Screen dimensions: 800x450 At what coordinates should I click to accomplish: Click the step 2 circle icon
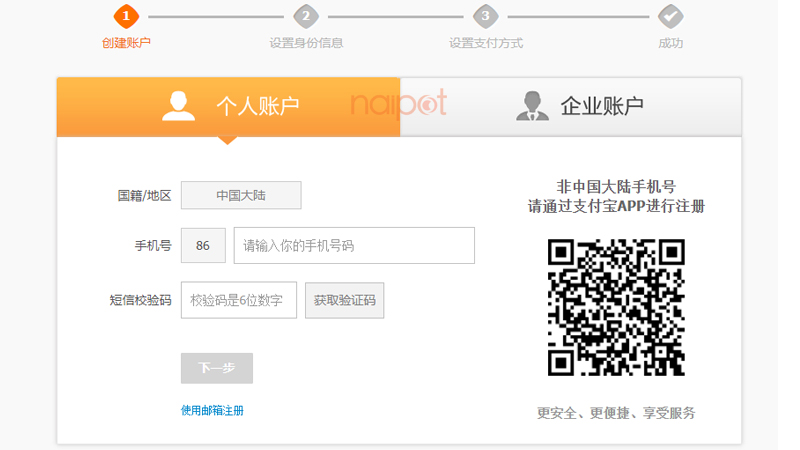click(306, 16)
